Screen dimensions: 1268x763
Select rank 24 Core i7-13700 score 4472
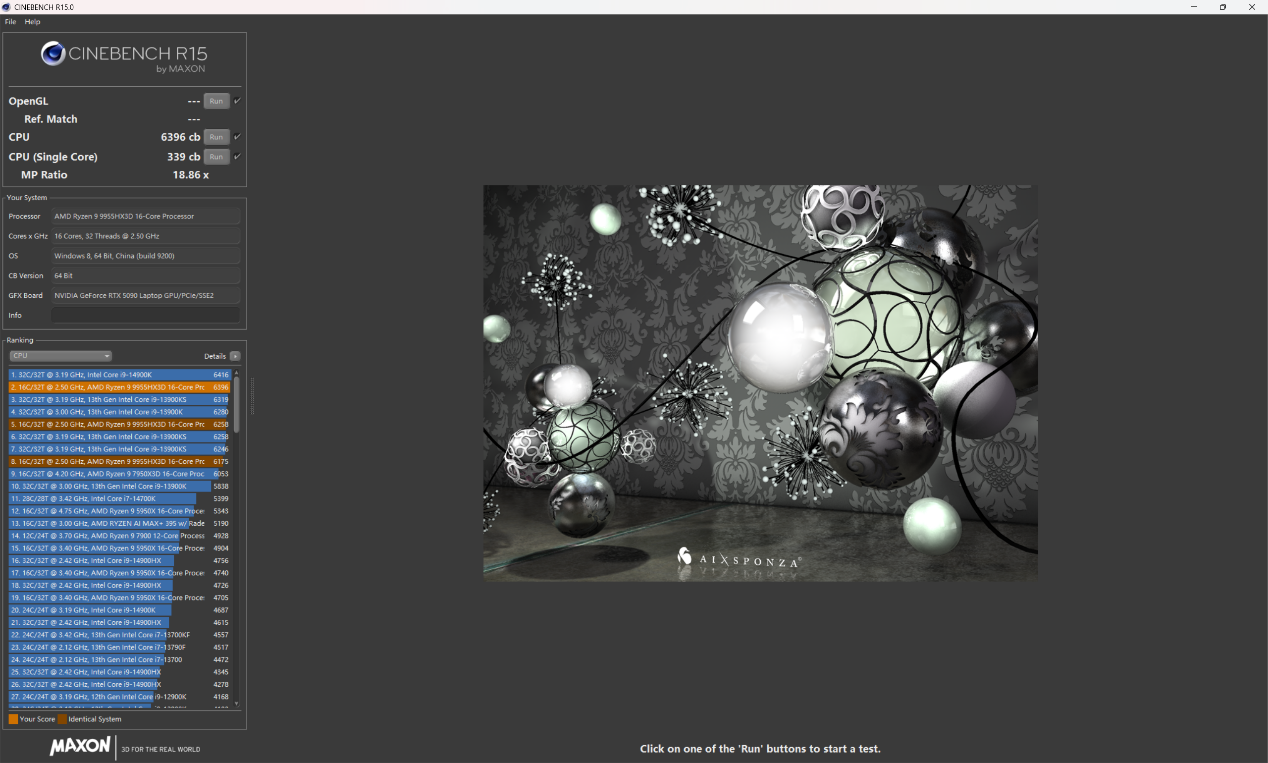pos(120,659)
